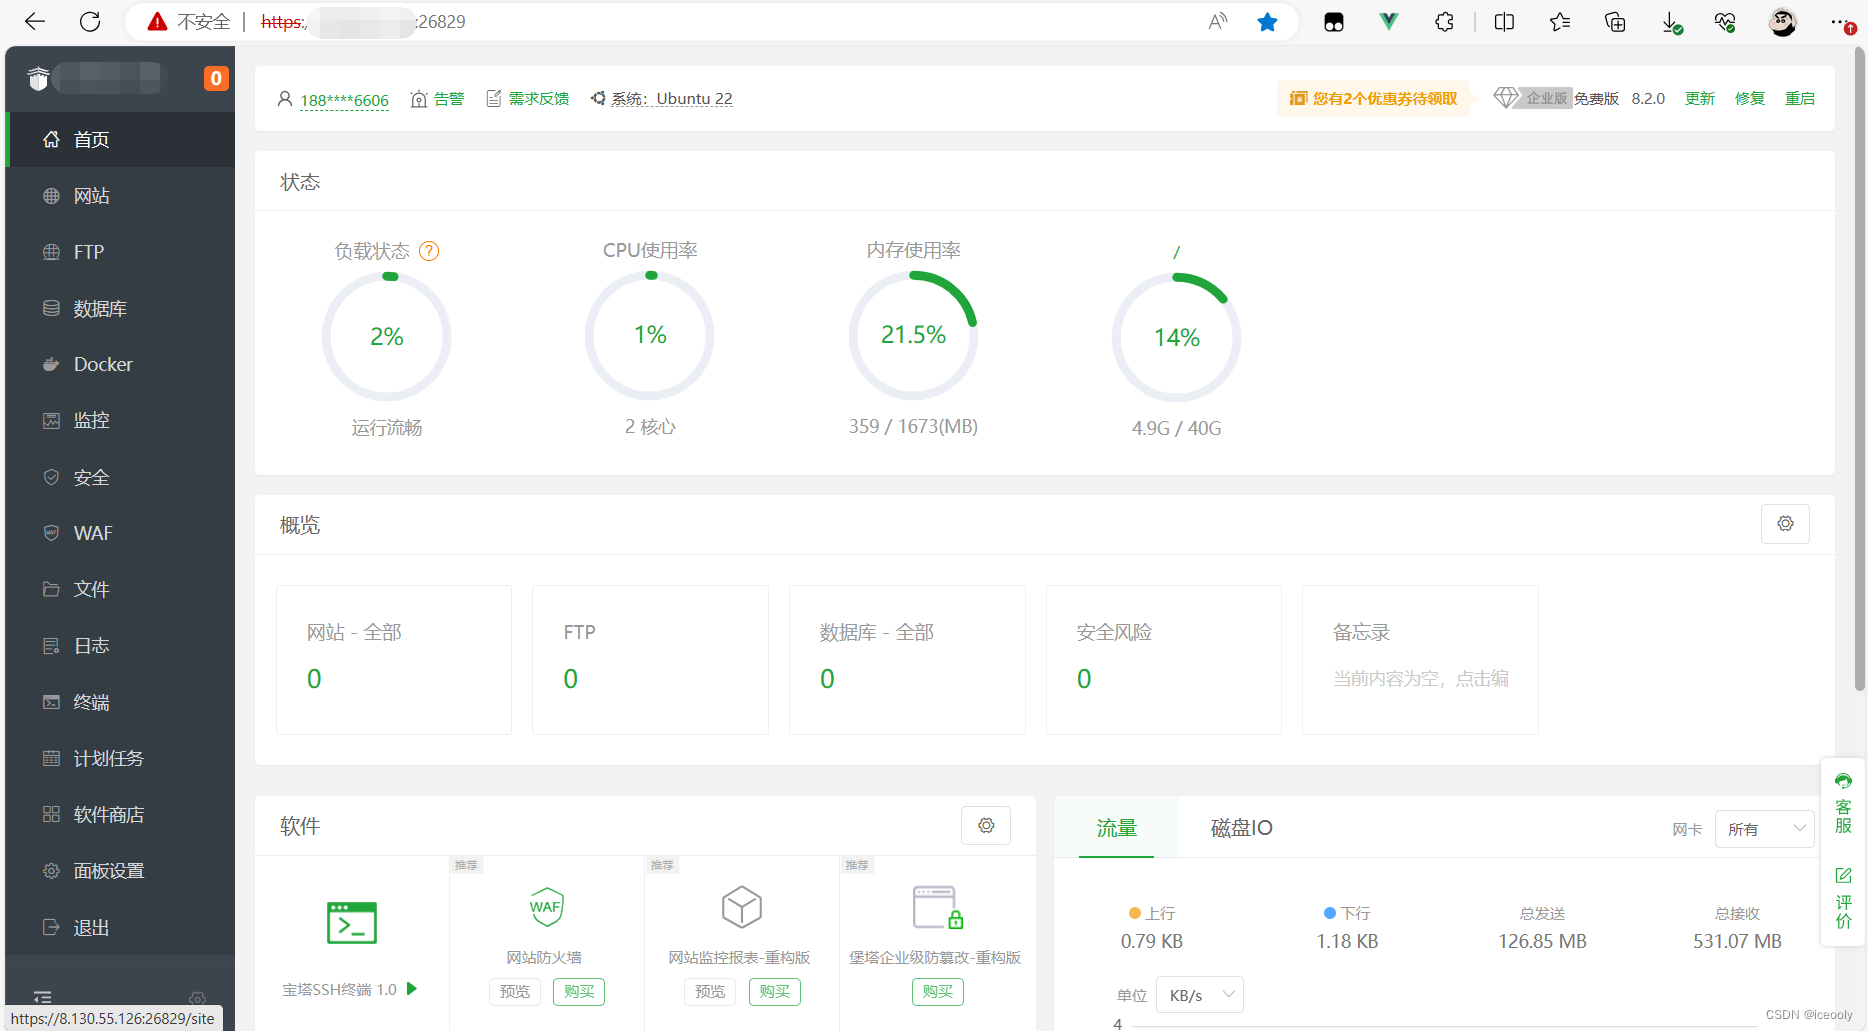The width and height of the screenshot is (1868, 1031).
Task: Collapse the sidebar with the menu-fold icon
Action: pos(42,997)
